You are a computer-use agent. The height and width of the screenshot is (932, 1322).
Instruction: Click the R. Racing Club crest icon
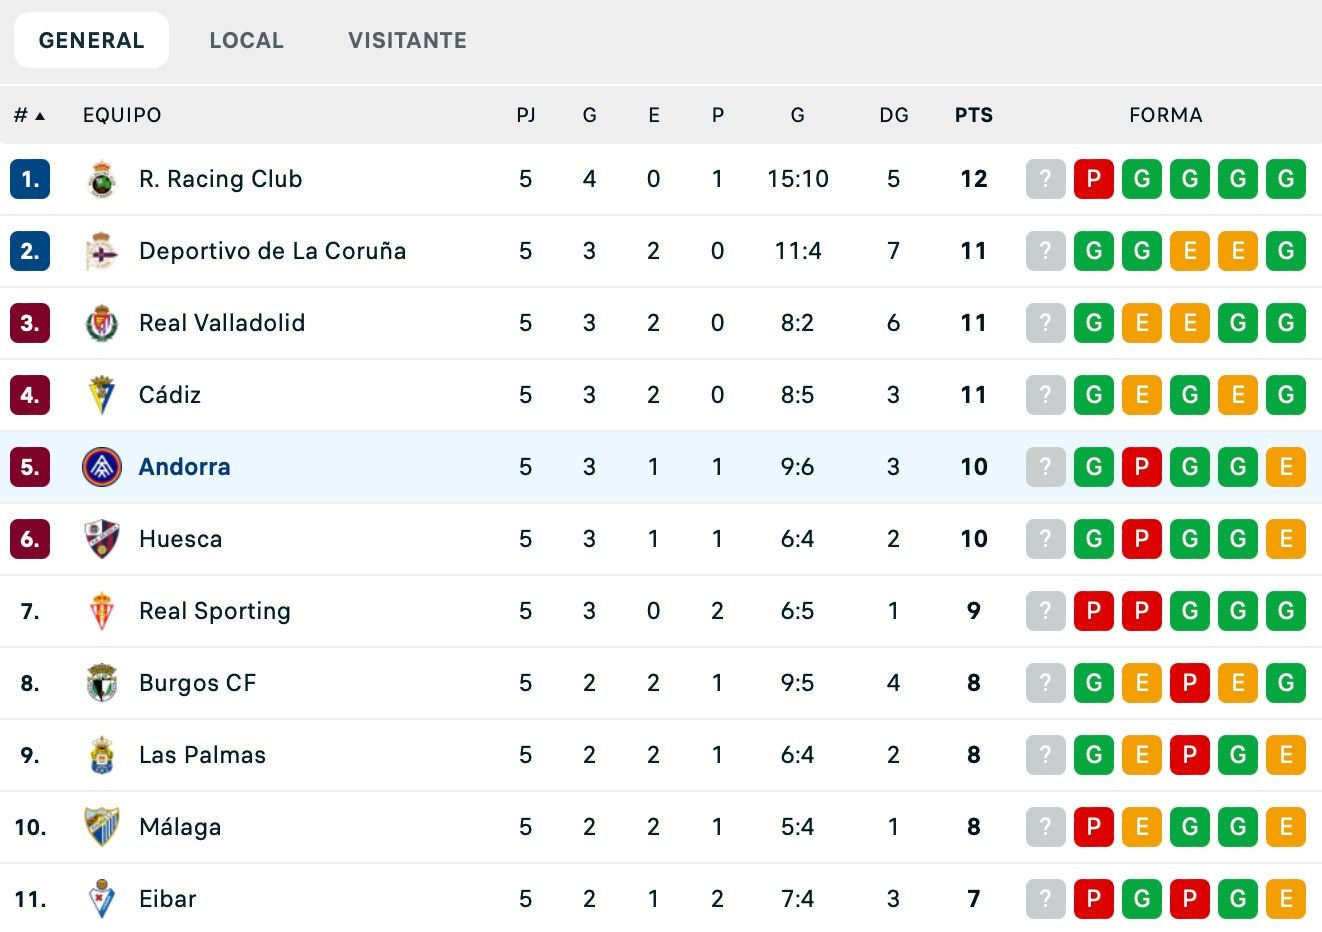pyautogui.click(x=101, y=180)
